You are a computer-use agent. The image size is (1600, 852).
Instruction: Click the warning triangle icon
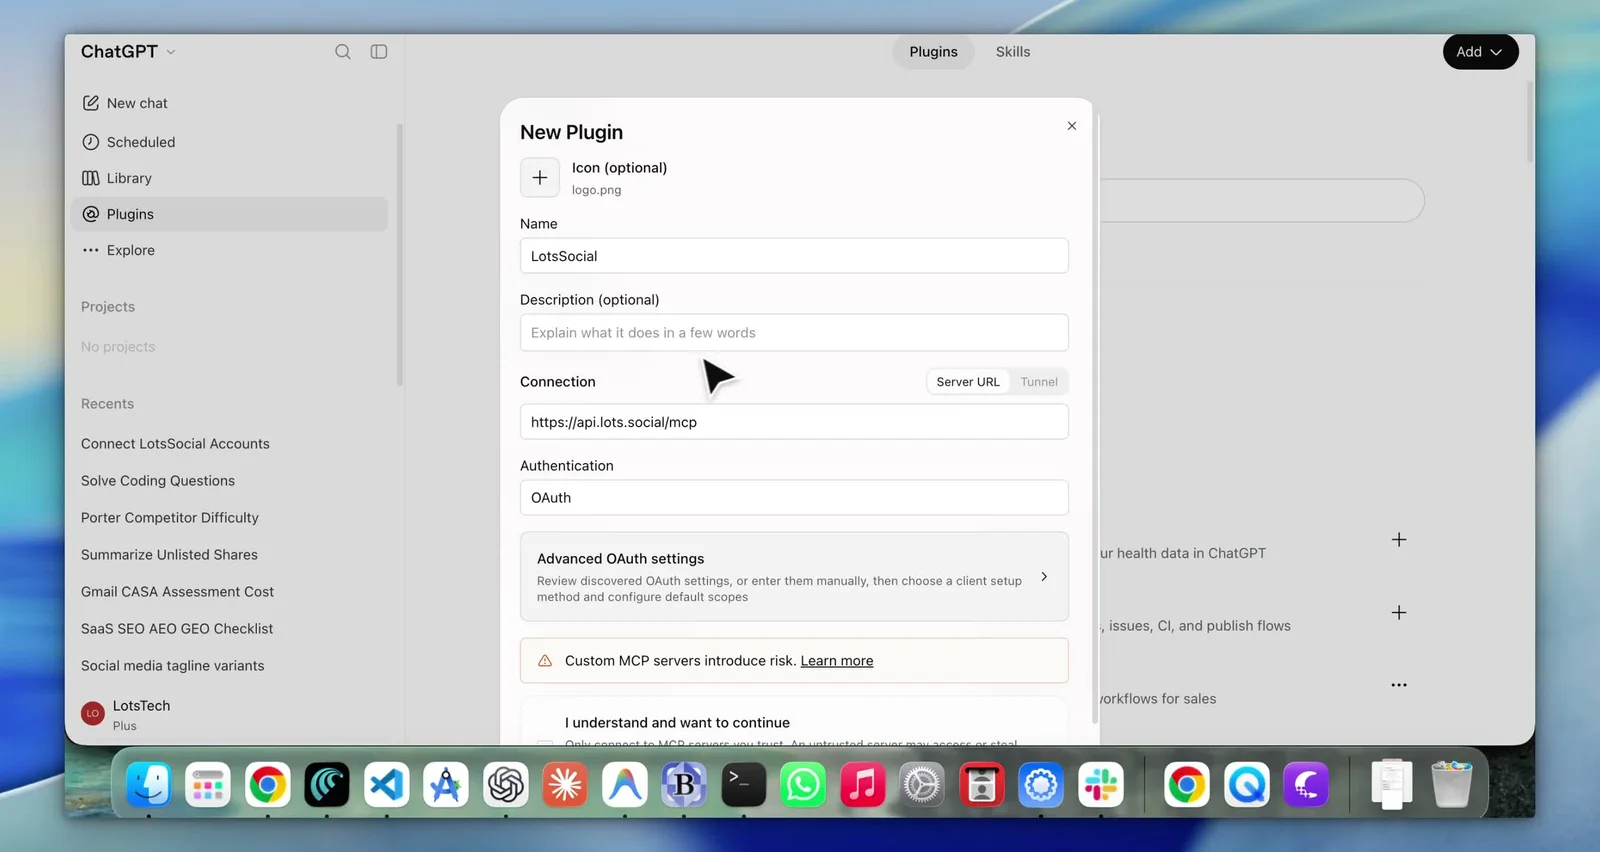coord(545,661)
